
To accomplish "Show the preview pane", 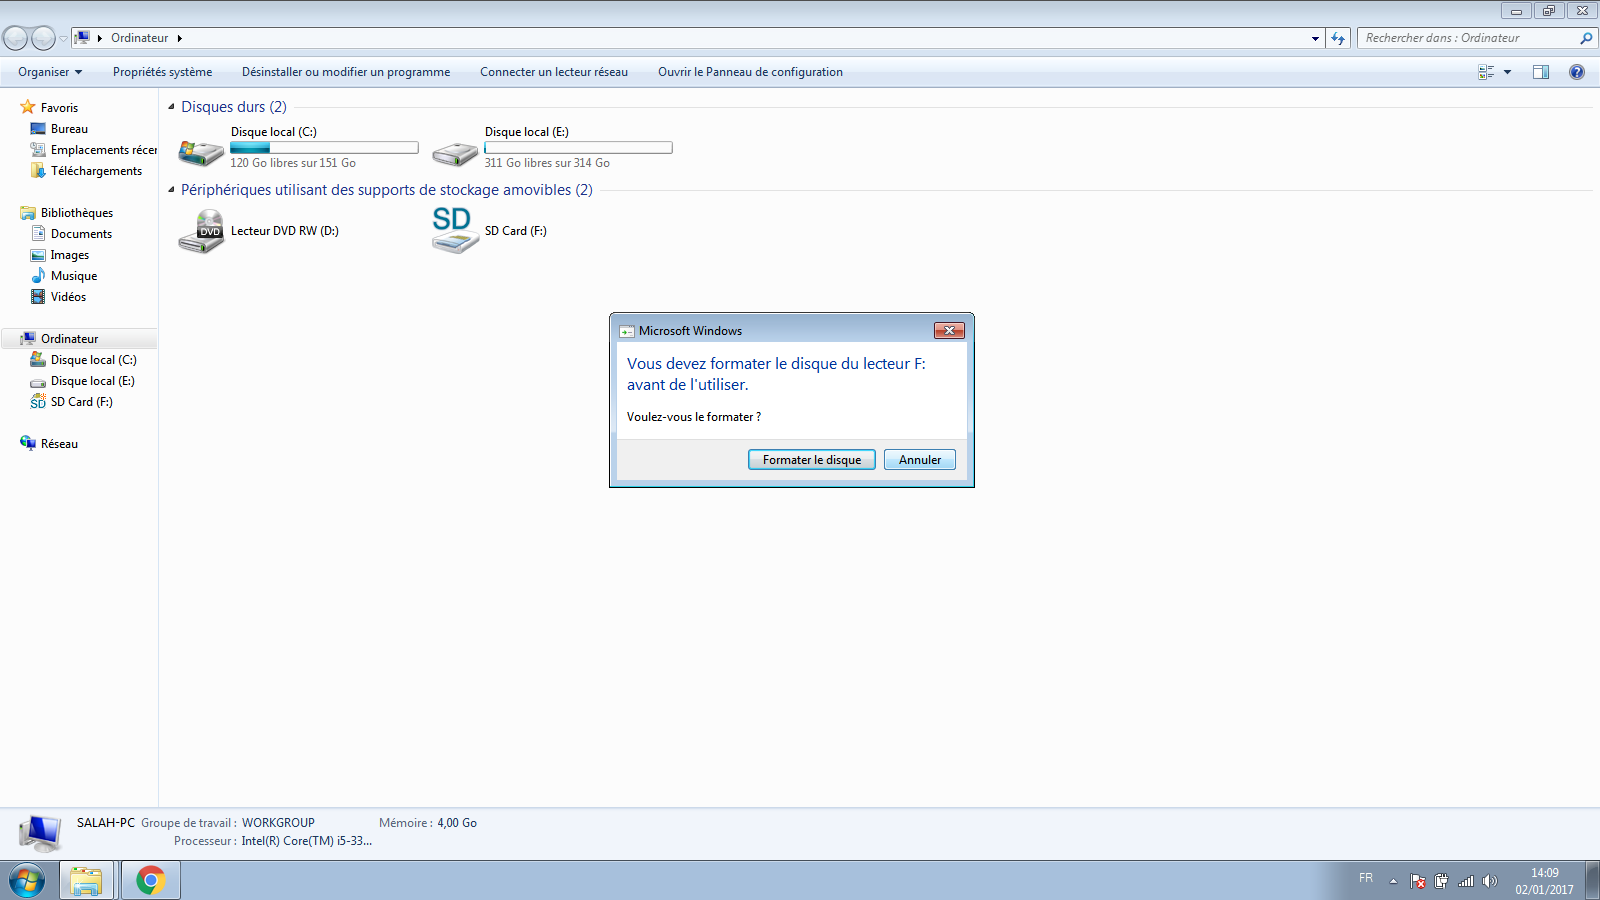I will point(1541,72).
